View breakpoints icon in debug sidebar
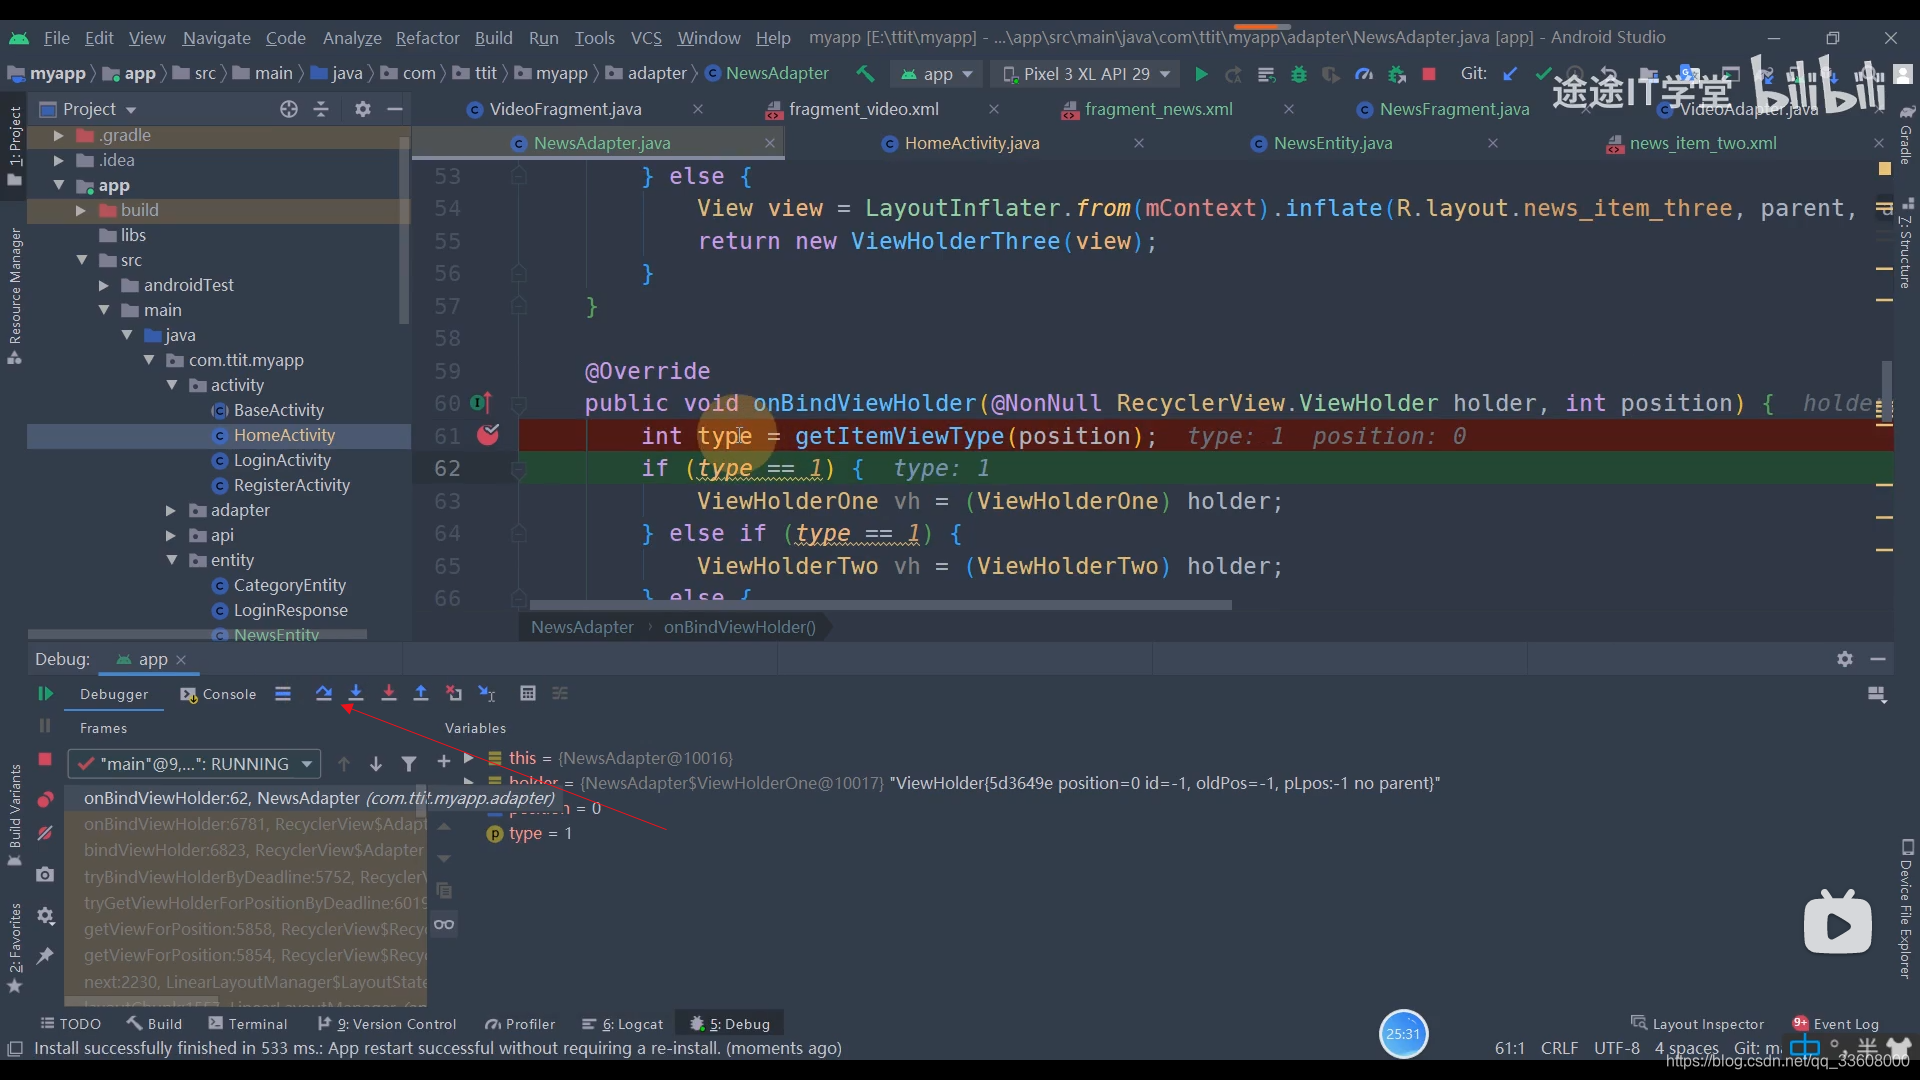The image size is (1920, 1080). 45,799
